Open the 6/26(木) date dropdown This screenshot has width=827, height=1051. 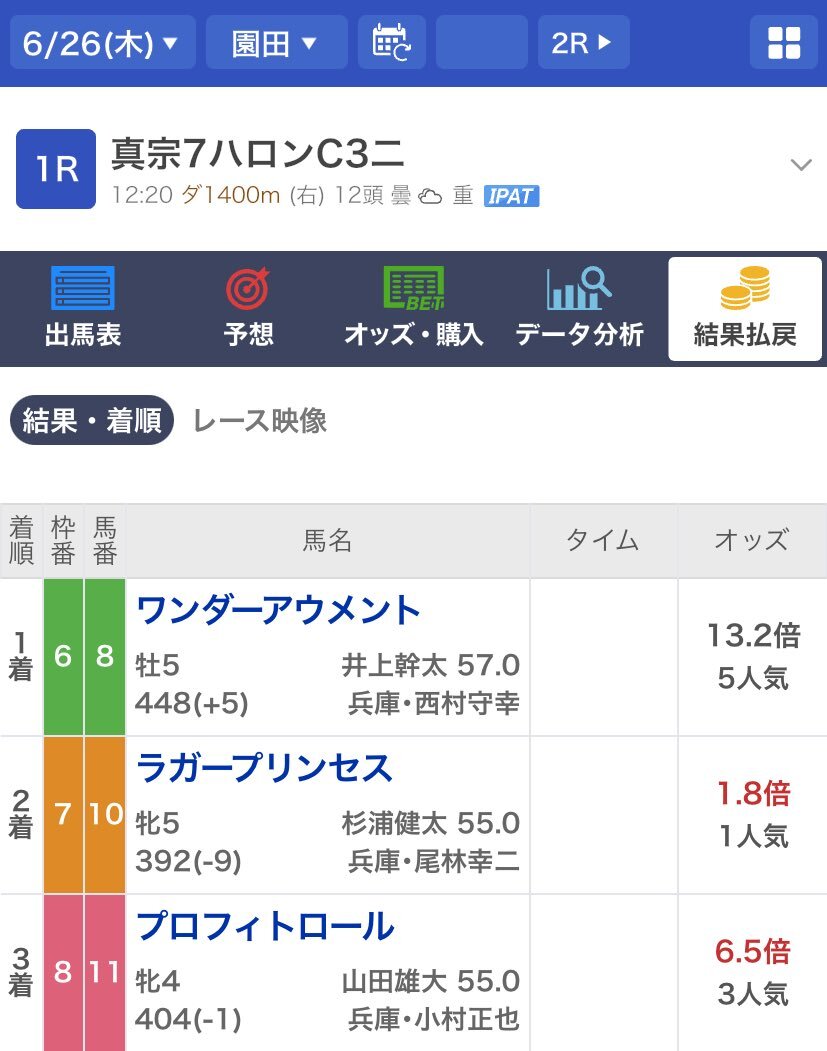(x=103, y=43)
